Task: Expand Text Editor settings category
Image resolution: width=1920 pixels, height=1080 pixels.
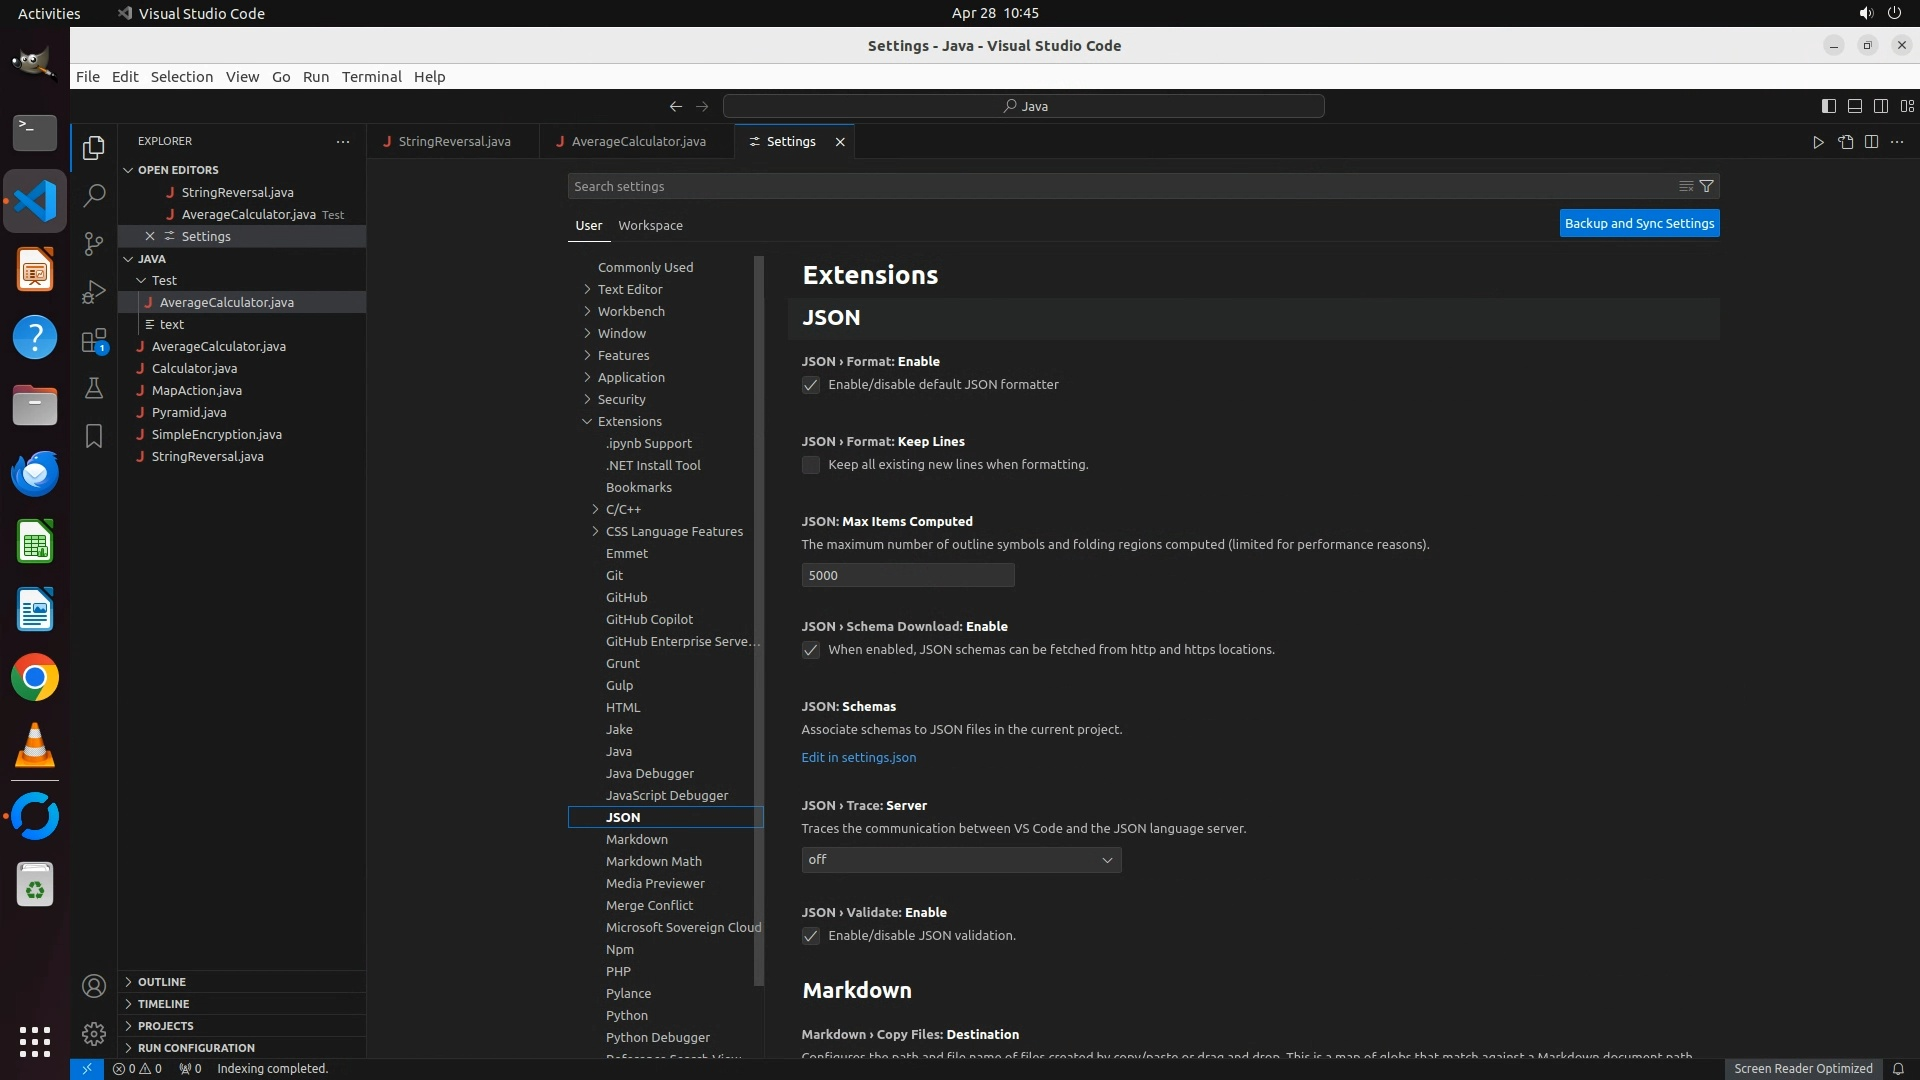Action: pos(630,289)
